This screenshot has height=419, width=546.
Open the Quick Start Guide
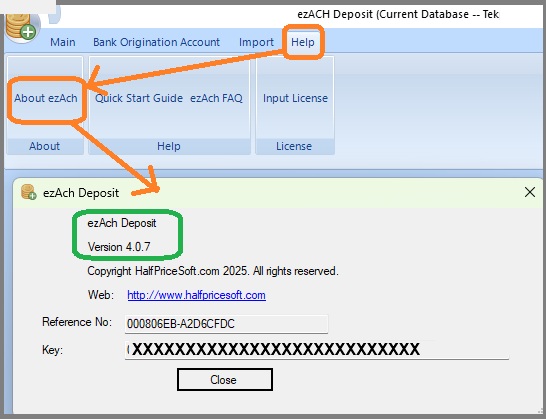tap(139, 98)
